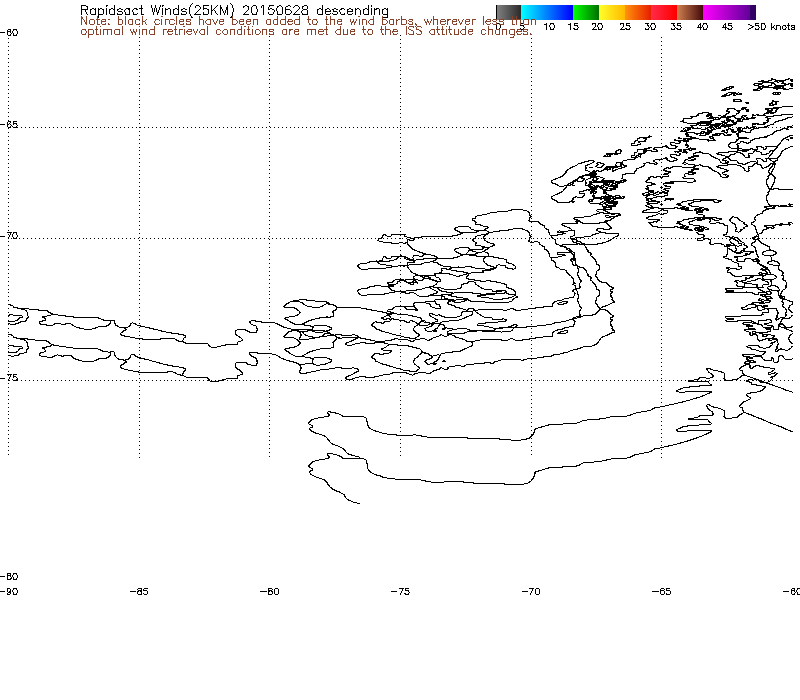Click the '20' knots legend label
This screenshot has height=700, width=800.
(597, 27)
